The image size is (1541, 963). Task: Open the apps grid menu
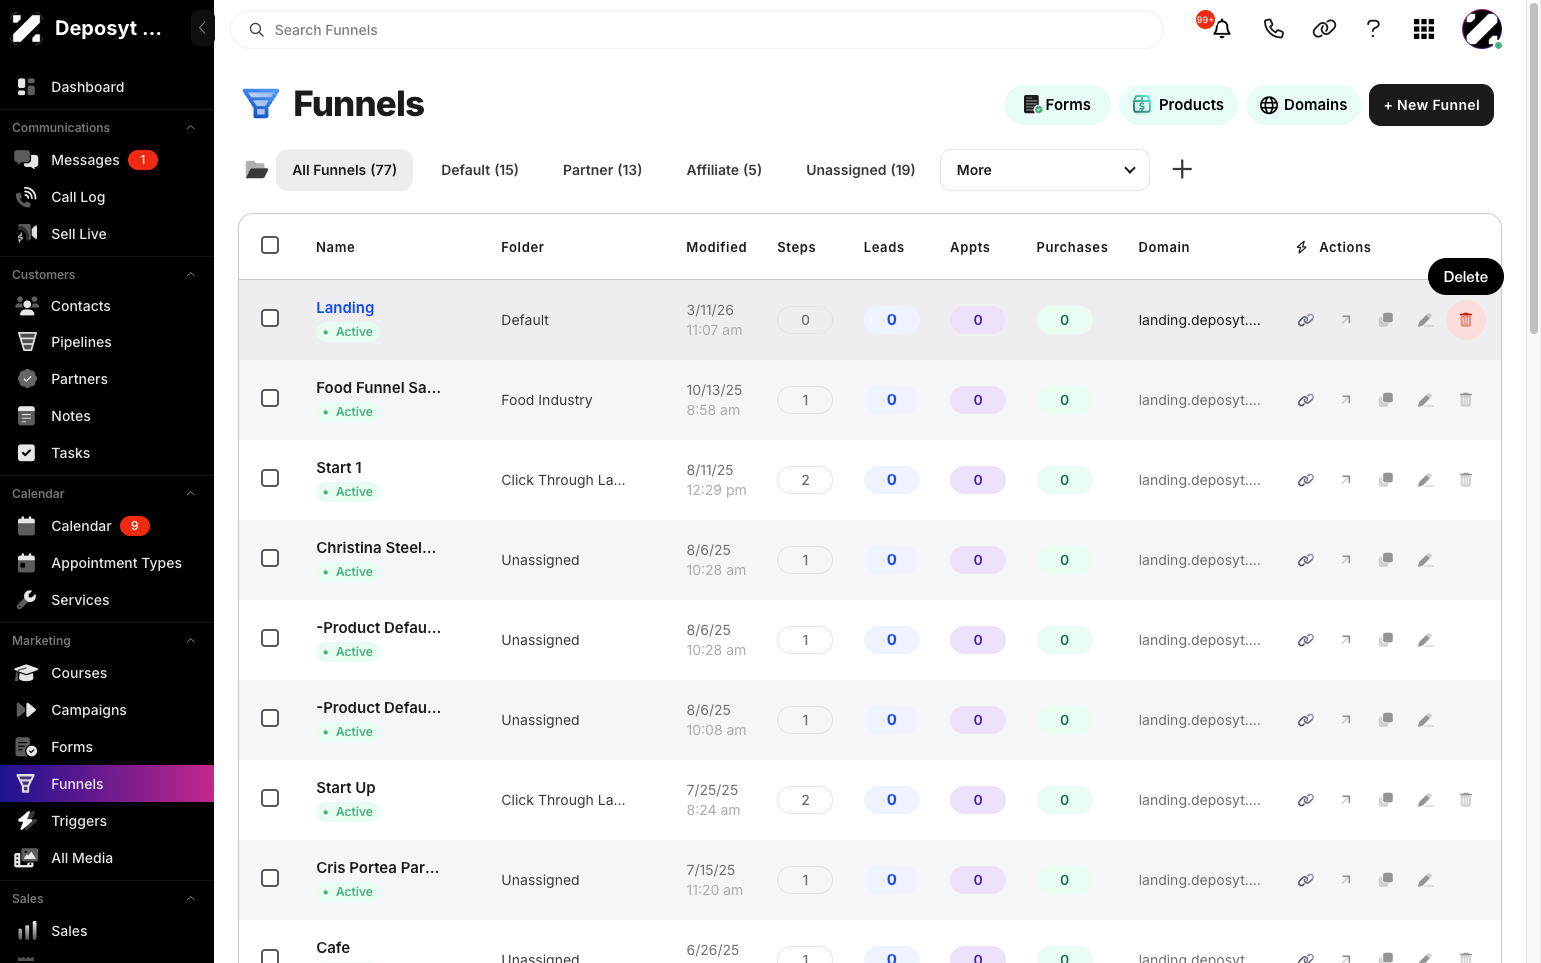[x=1424, y=29]
